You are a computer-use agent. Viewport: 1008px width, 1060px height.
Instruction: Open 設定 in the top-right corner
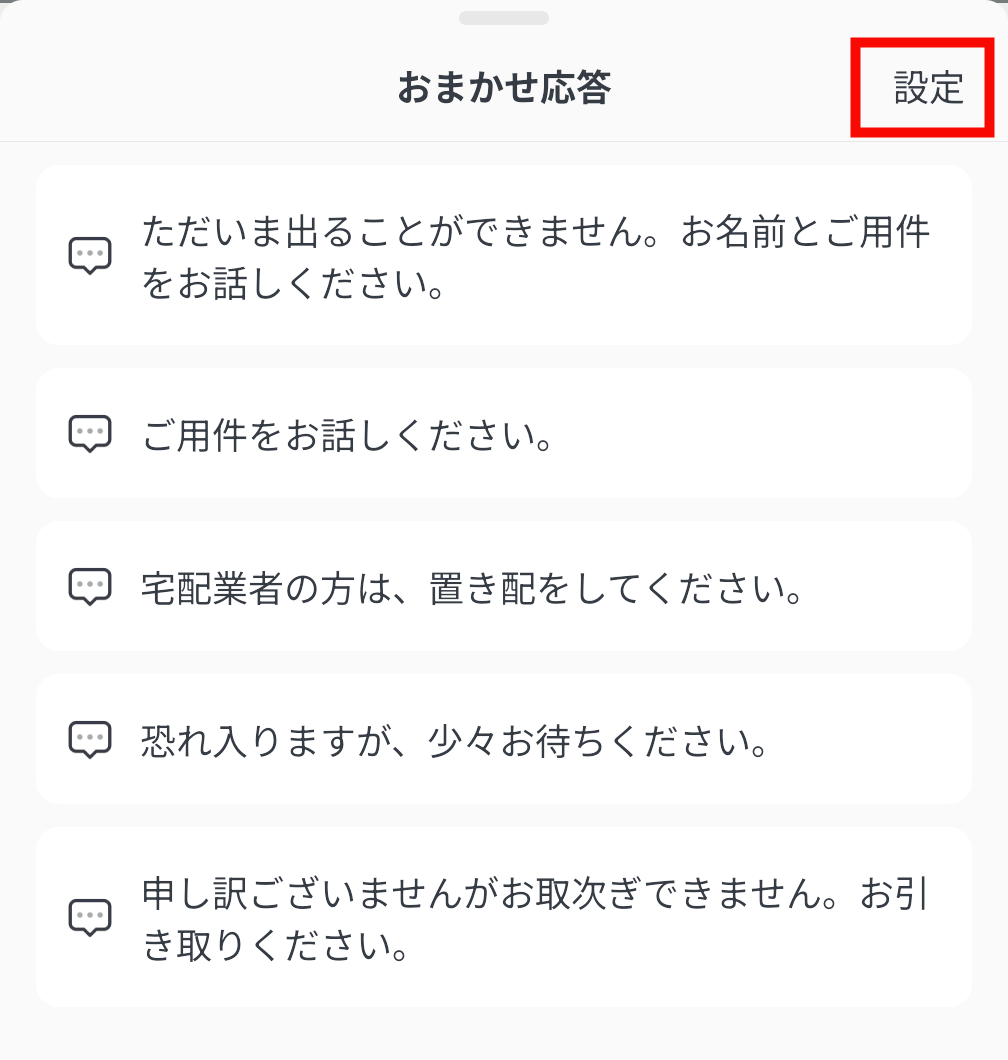(x=928, y=88)
